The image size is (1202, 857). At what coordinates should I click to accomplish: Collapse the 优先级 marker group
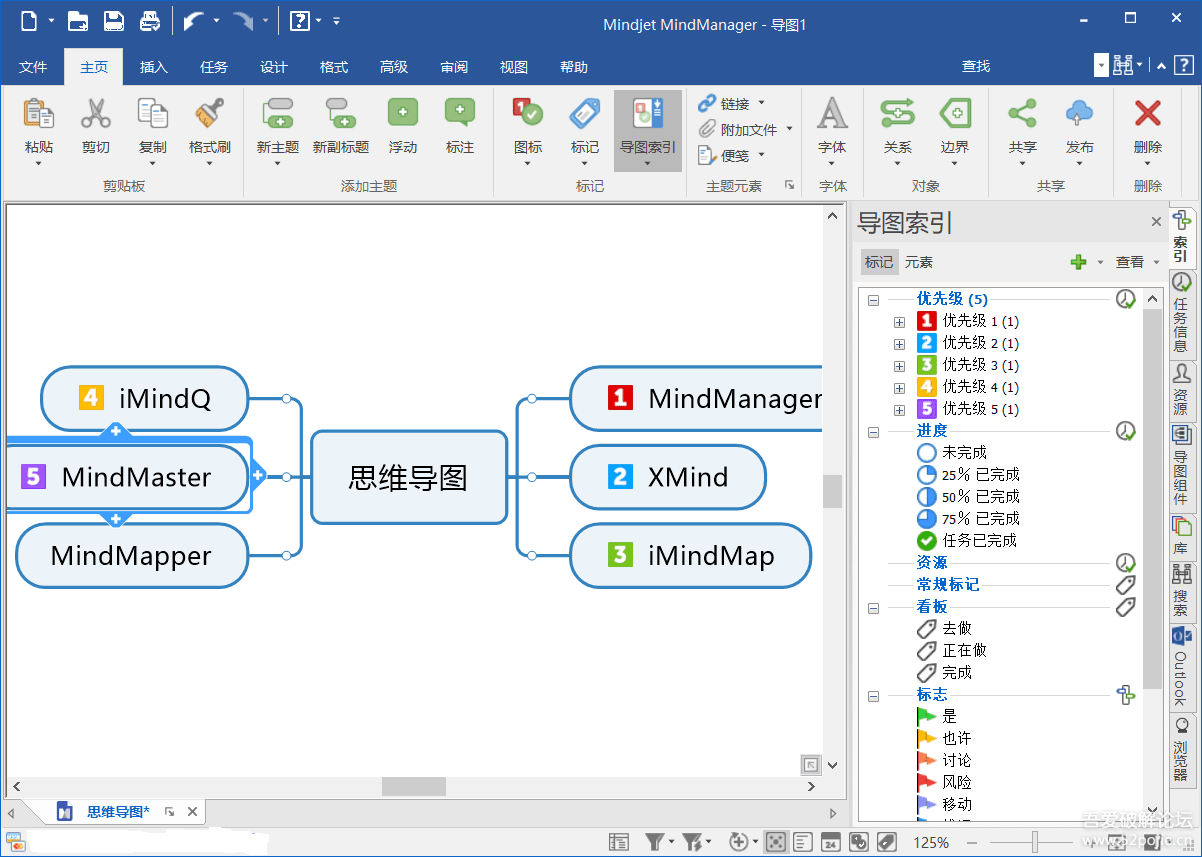[873, 298]
